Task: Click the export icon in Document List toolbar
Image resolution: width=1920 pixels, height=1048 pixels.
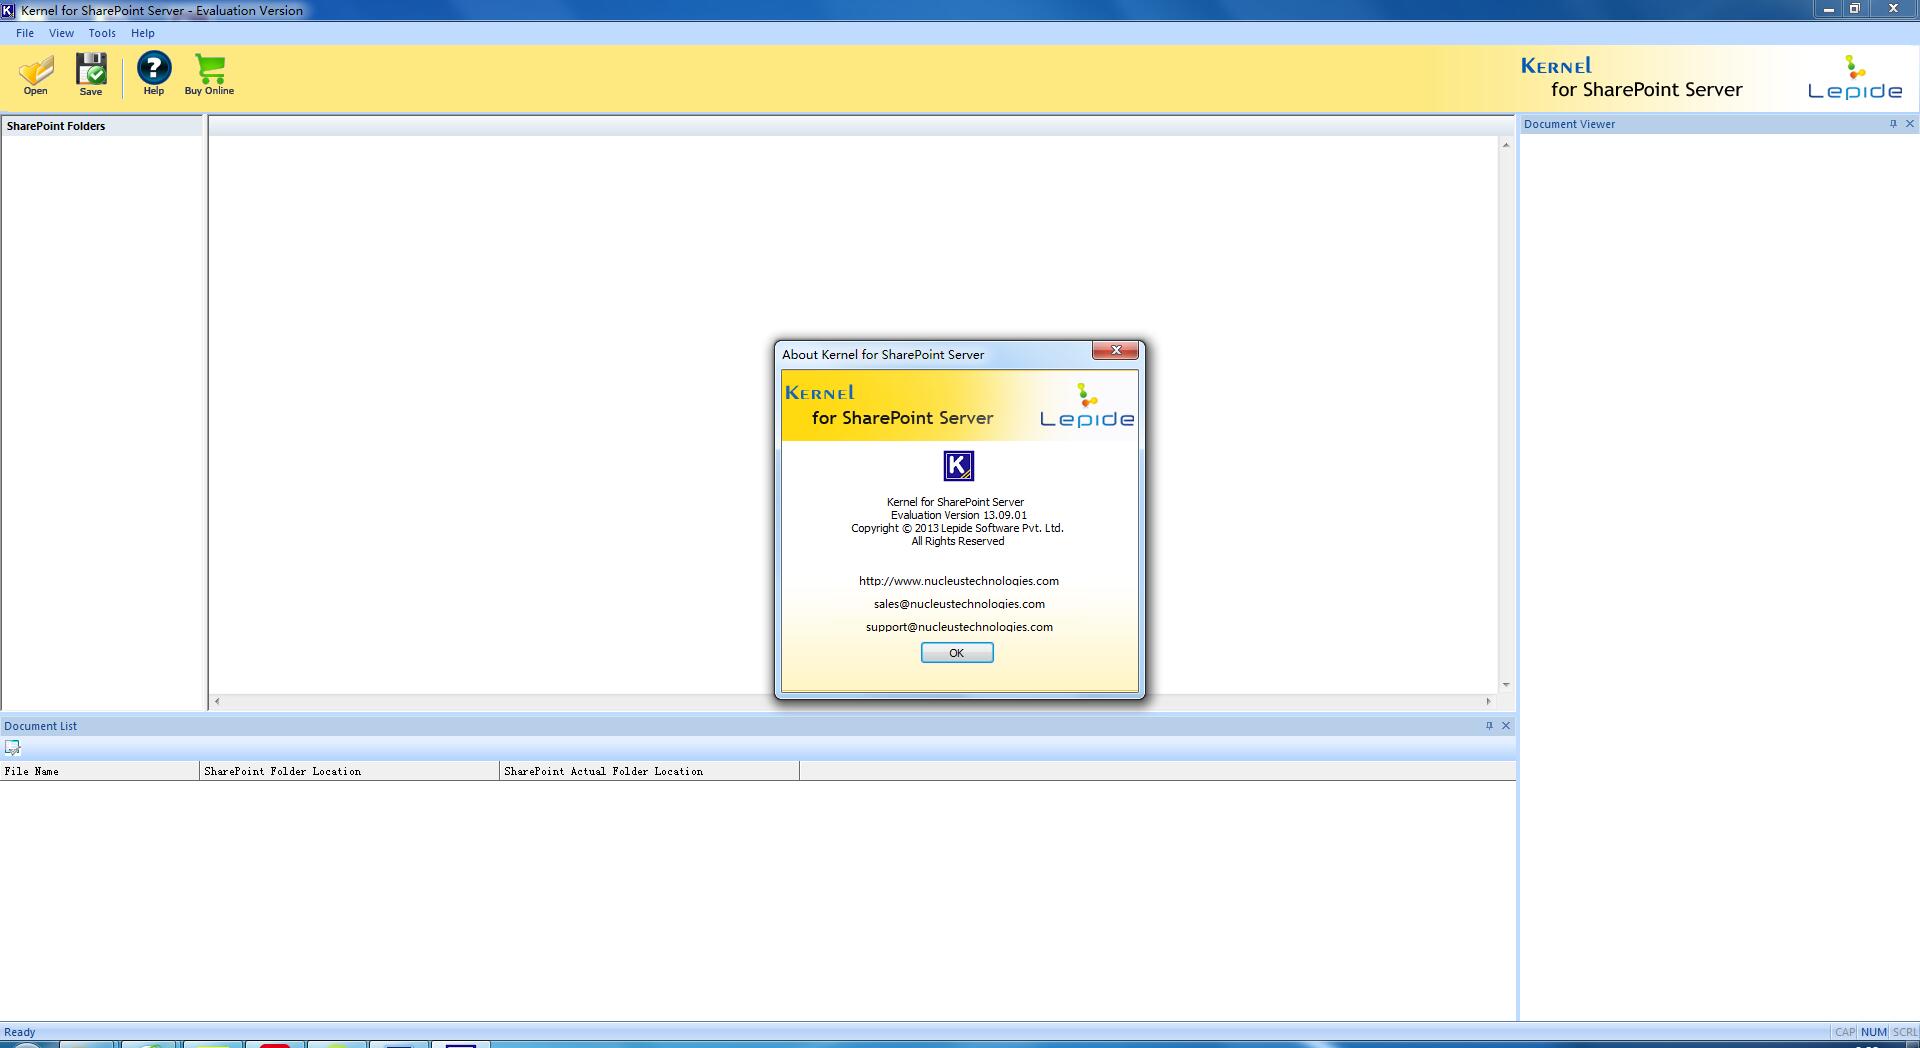Action: pyautogui.click(x=13, y=748)
